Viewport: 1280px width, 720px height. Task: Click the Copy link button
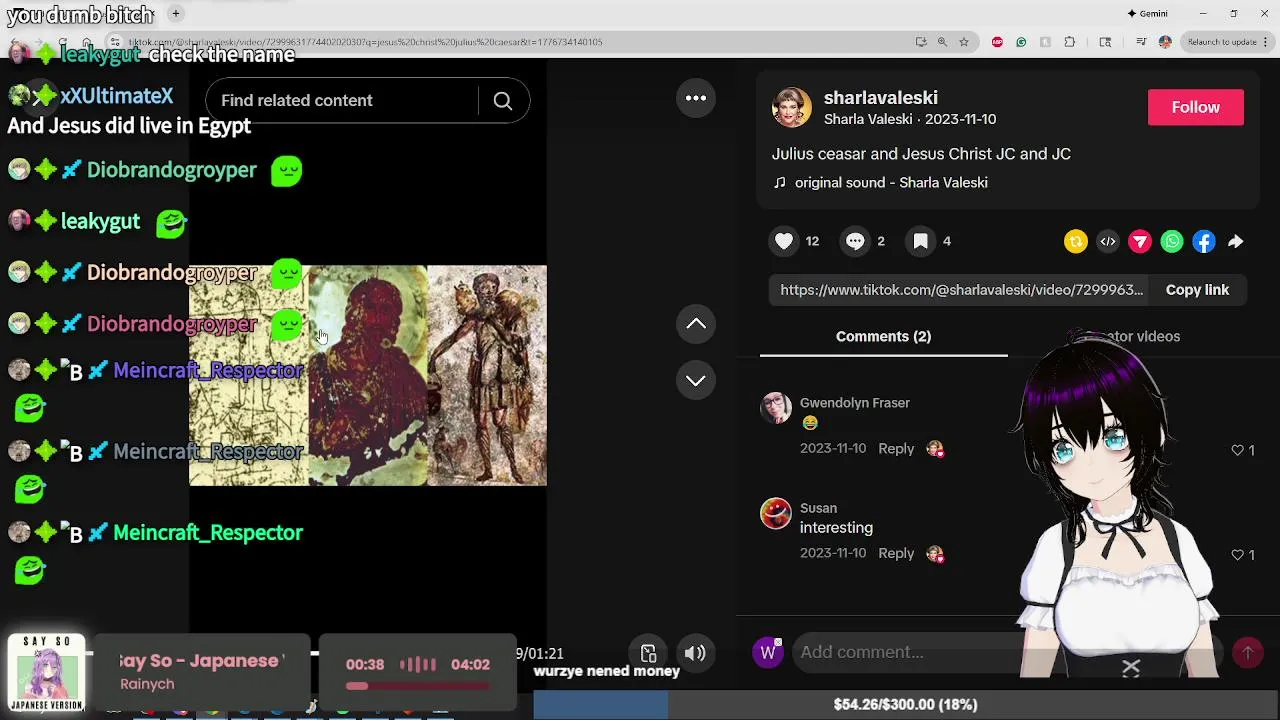coord(1197,289)
